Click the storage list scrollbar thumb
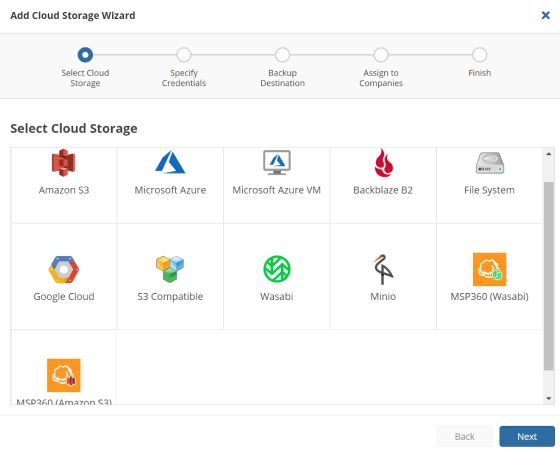This screenshot has height=450, width=560. [549, 276]
